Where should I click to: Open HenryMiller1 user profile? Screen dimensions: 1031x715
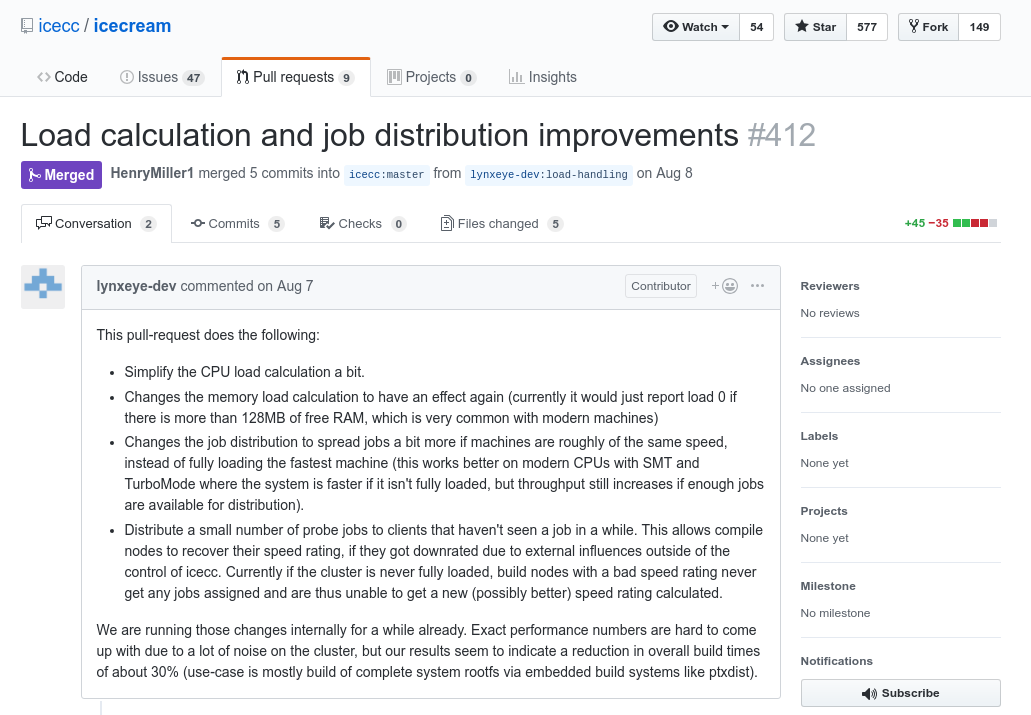coord(152,173)
